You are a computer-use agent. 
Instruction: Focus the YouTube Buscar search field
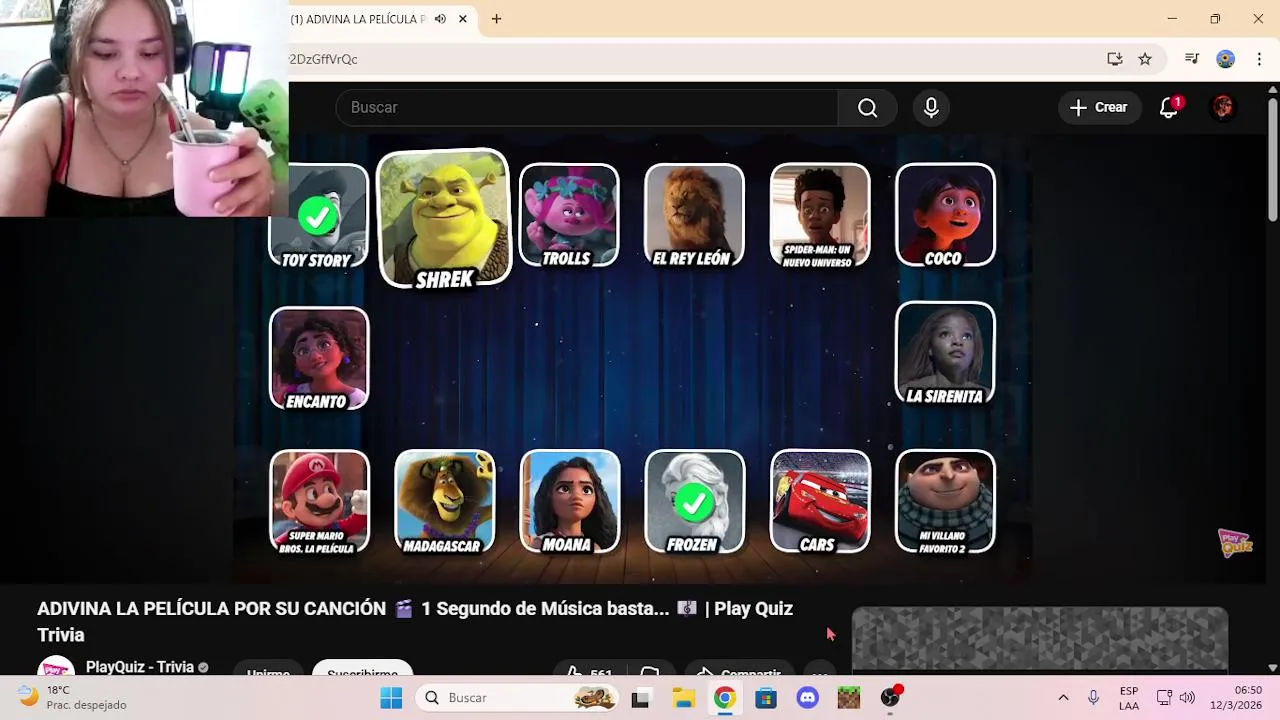coord(587,108)
